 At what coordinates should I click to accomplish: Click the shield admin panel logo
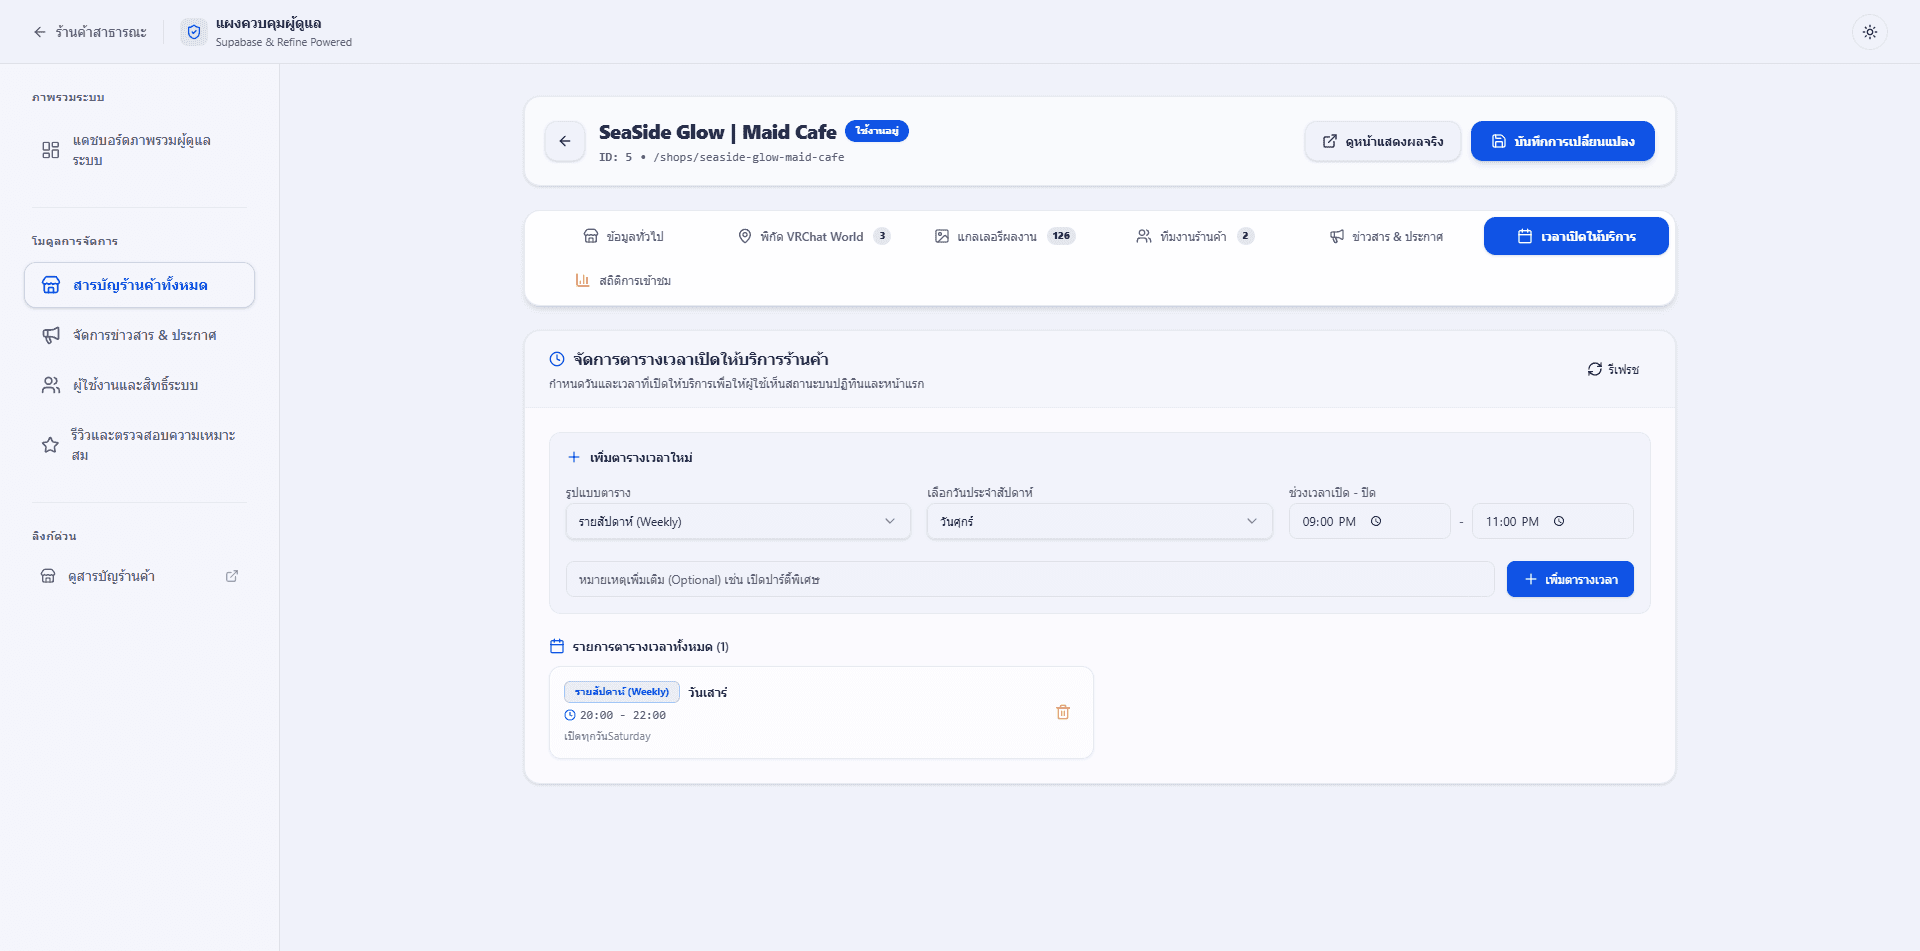pyautogui.click(x=194, y=32)
